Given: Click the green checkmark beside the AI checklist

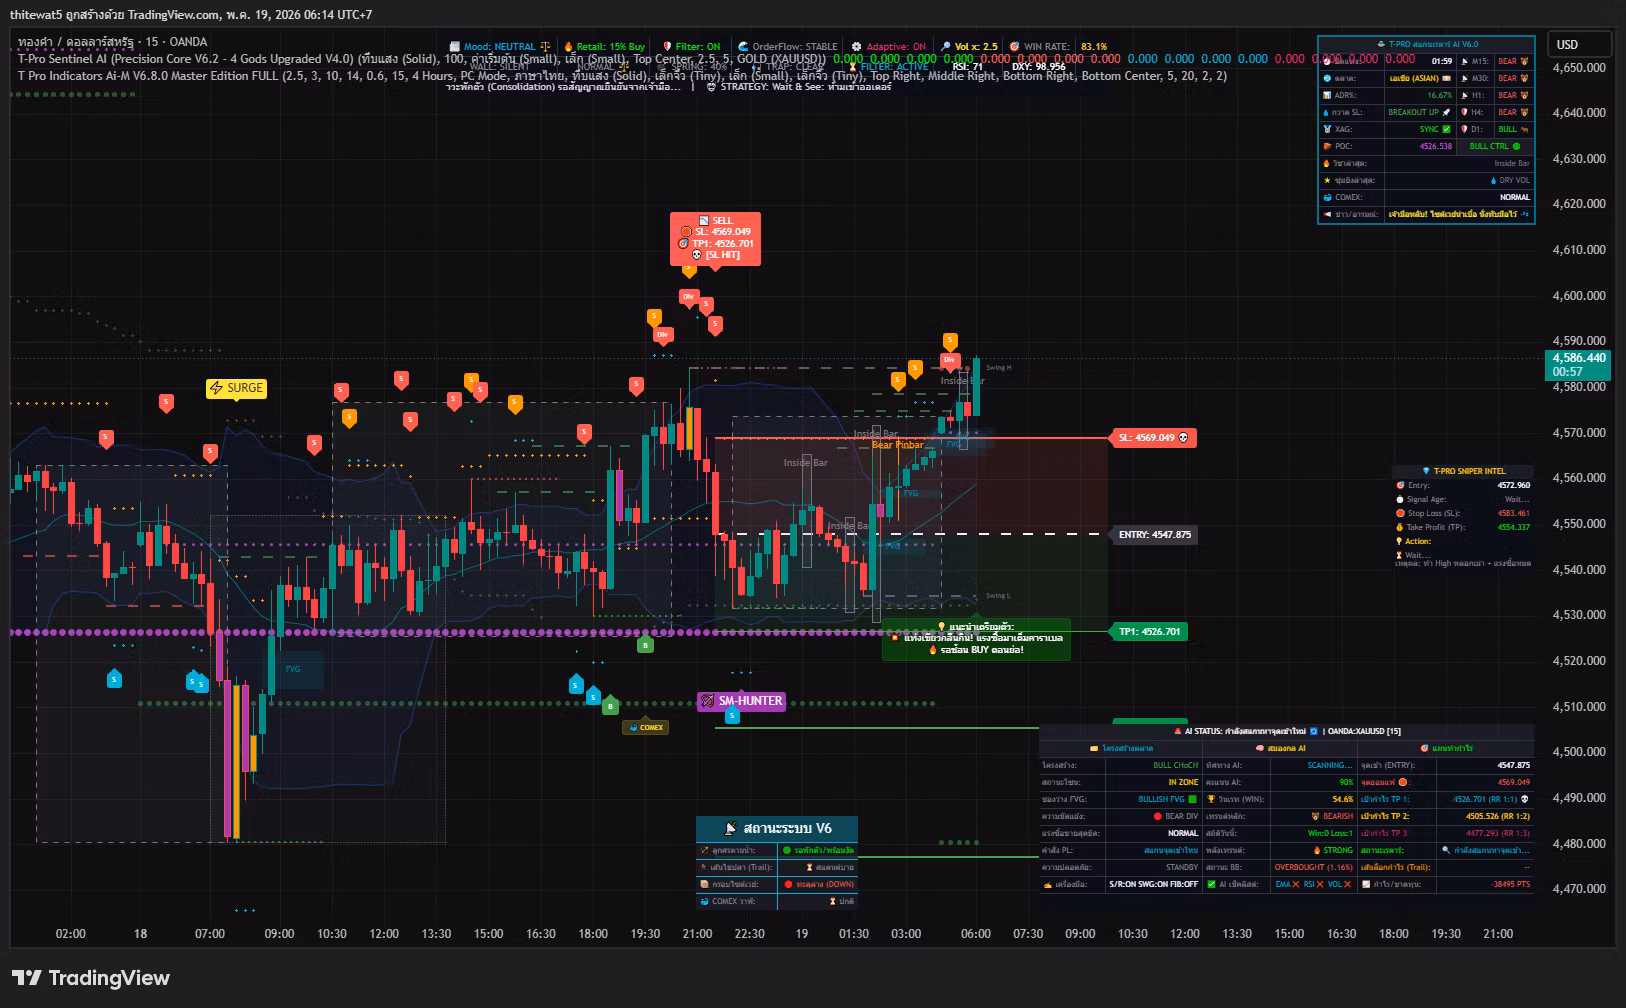Looking at the screenshot, I should click(x=1211, y=884).
